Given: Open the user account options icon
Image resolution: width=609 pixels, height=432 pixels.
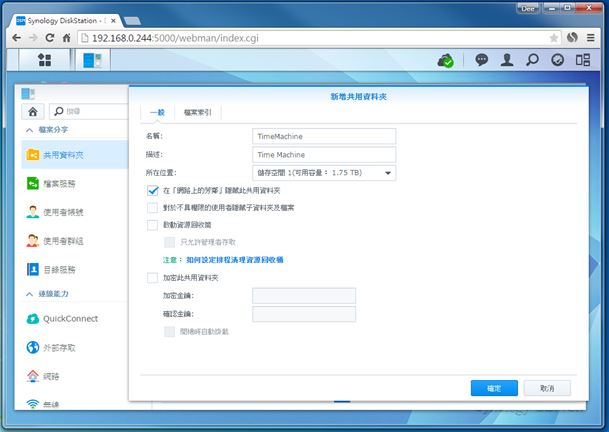Looking at the screenshot, I should (x=507, y=60).
